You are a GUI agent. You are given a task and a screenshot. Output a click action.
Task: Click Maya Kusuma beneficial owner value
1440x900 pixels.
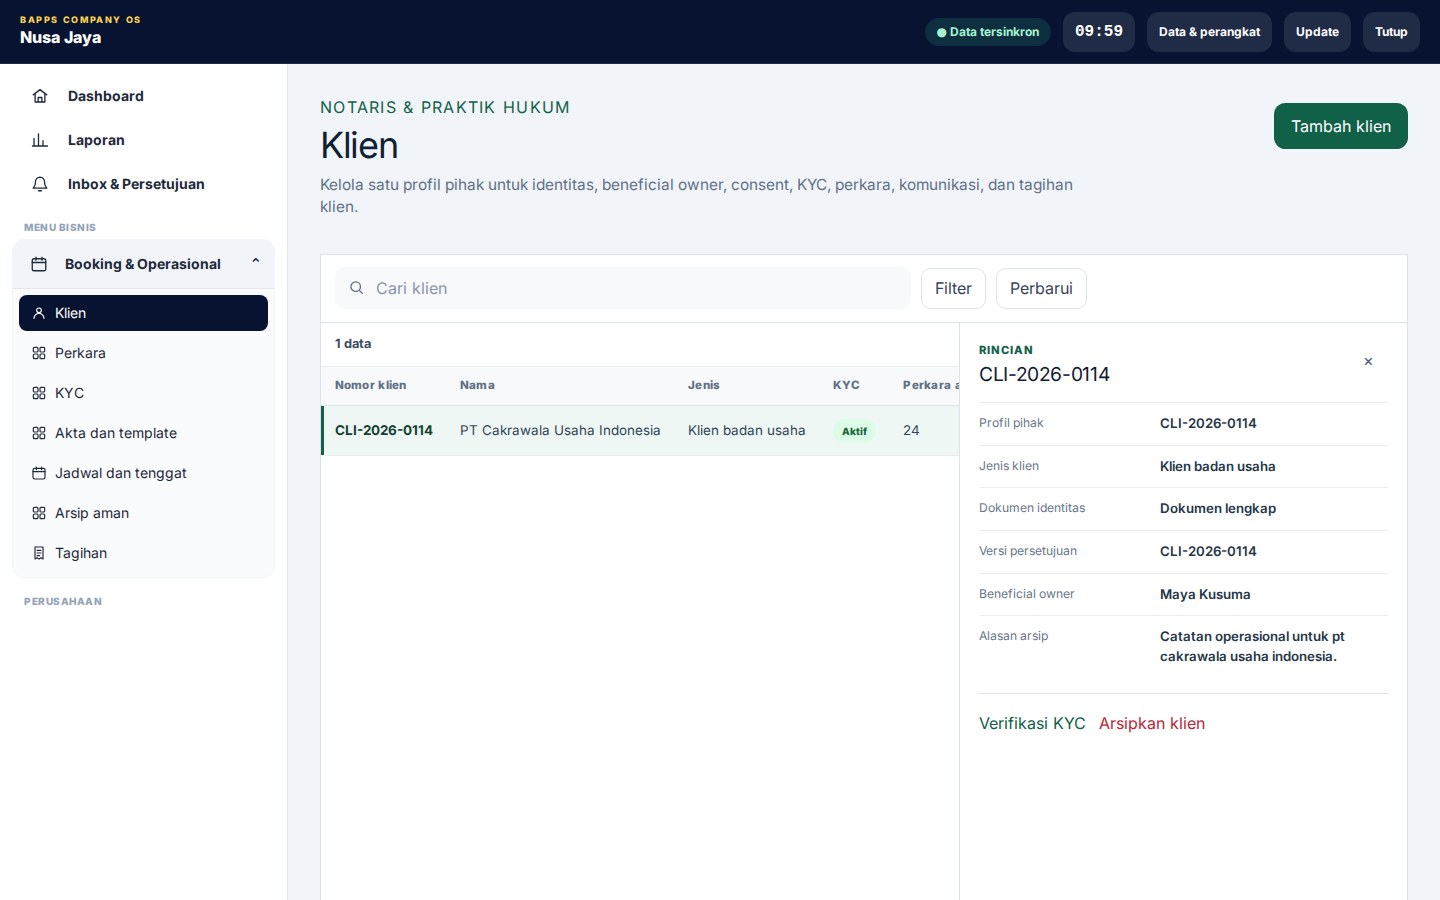1205,594
